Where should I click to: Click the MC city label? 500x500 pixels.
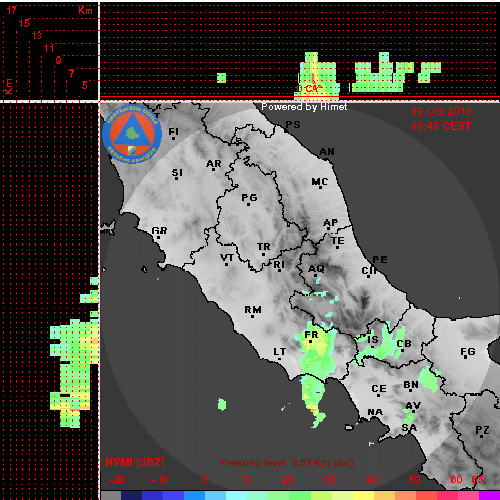(320, 182)
